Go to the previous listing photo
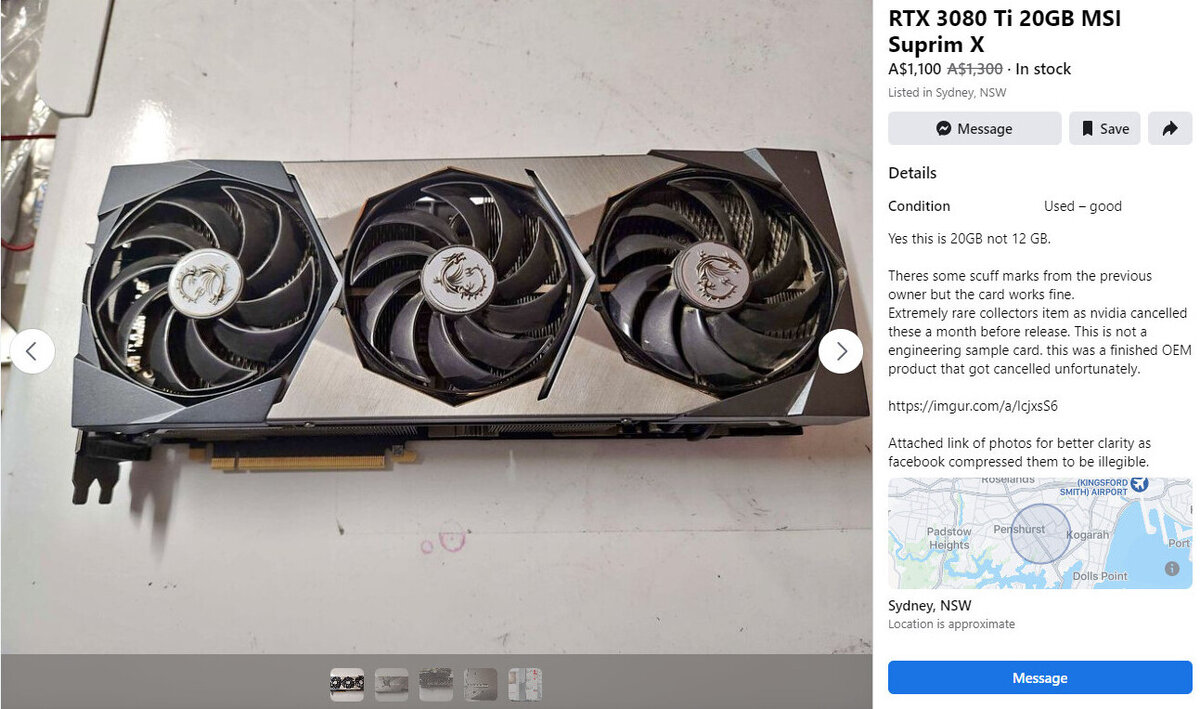The width and height of the screenshot is (1200, 709). [32, 351]
